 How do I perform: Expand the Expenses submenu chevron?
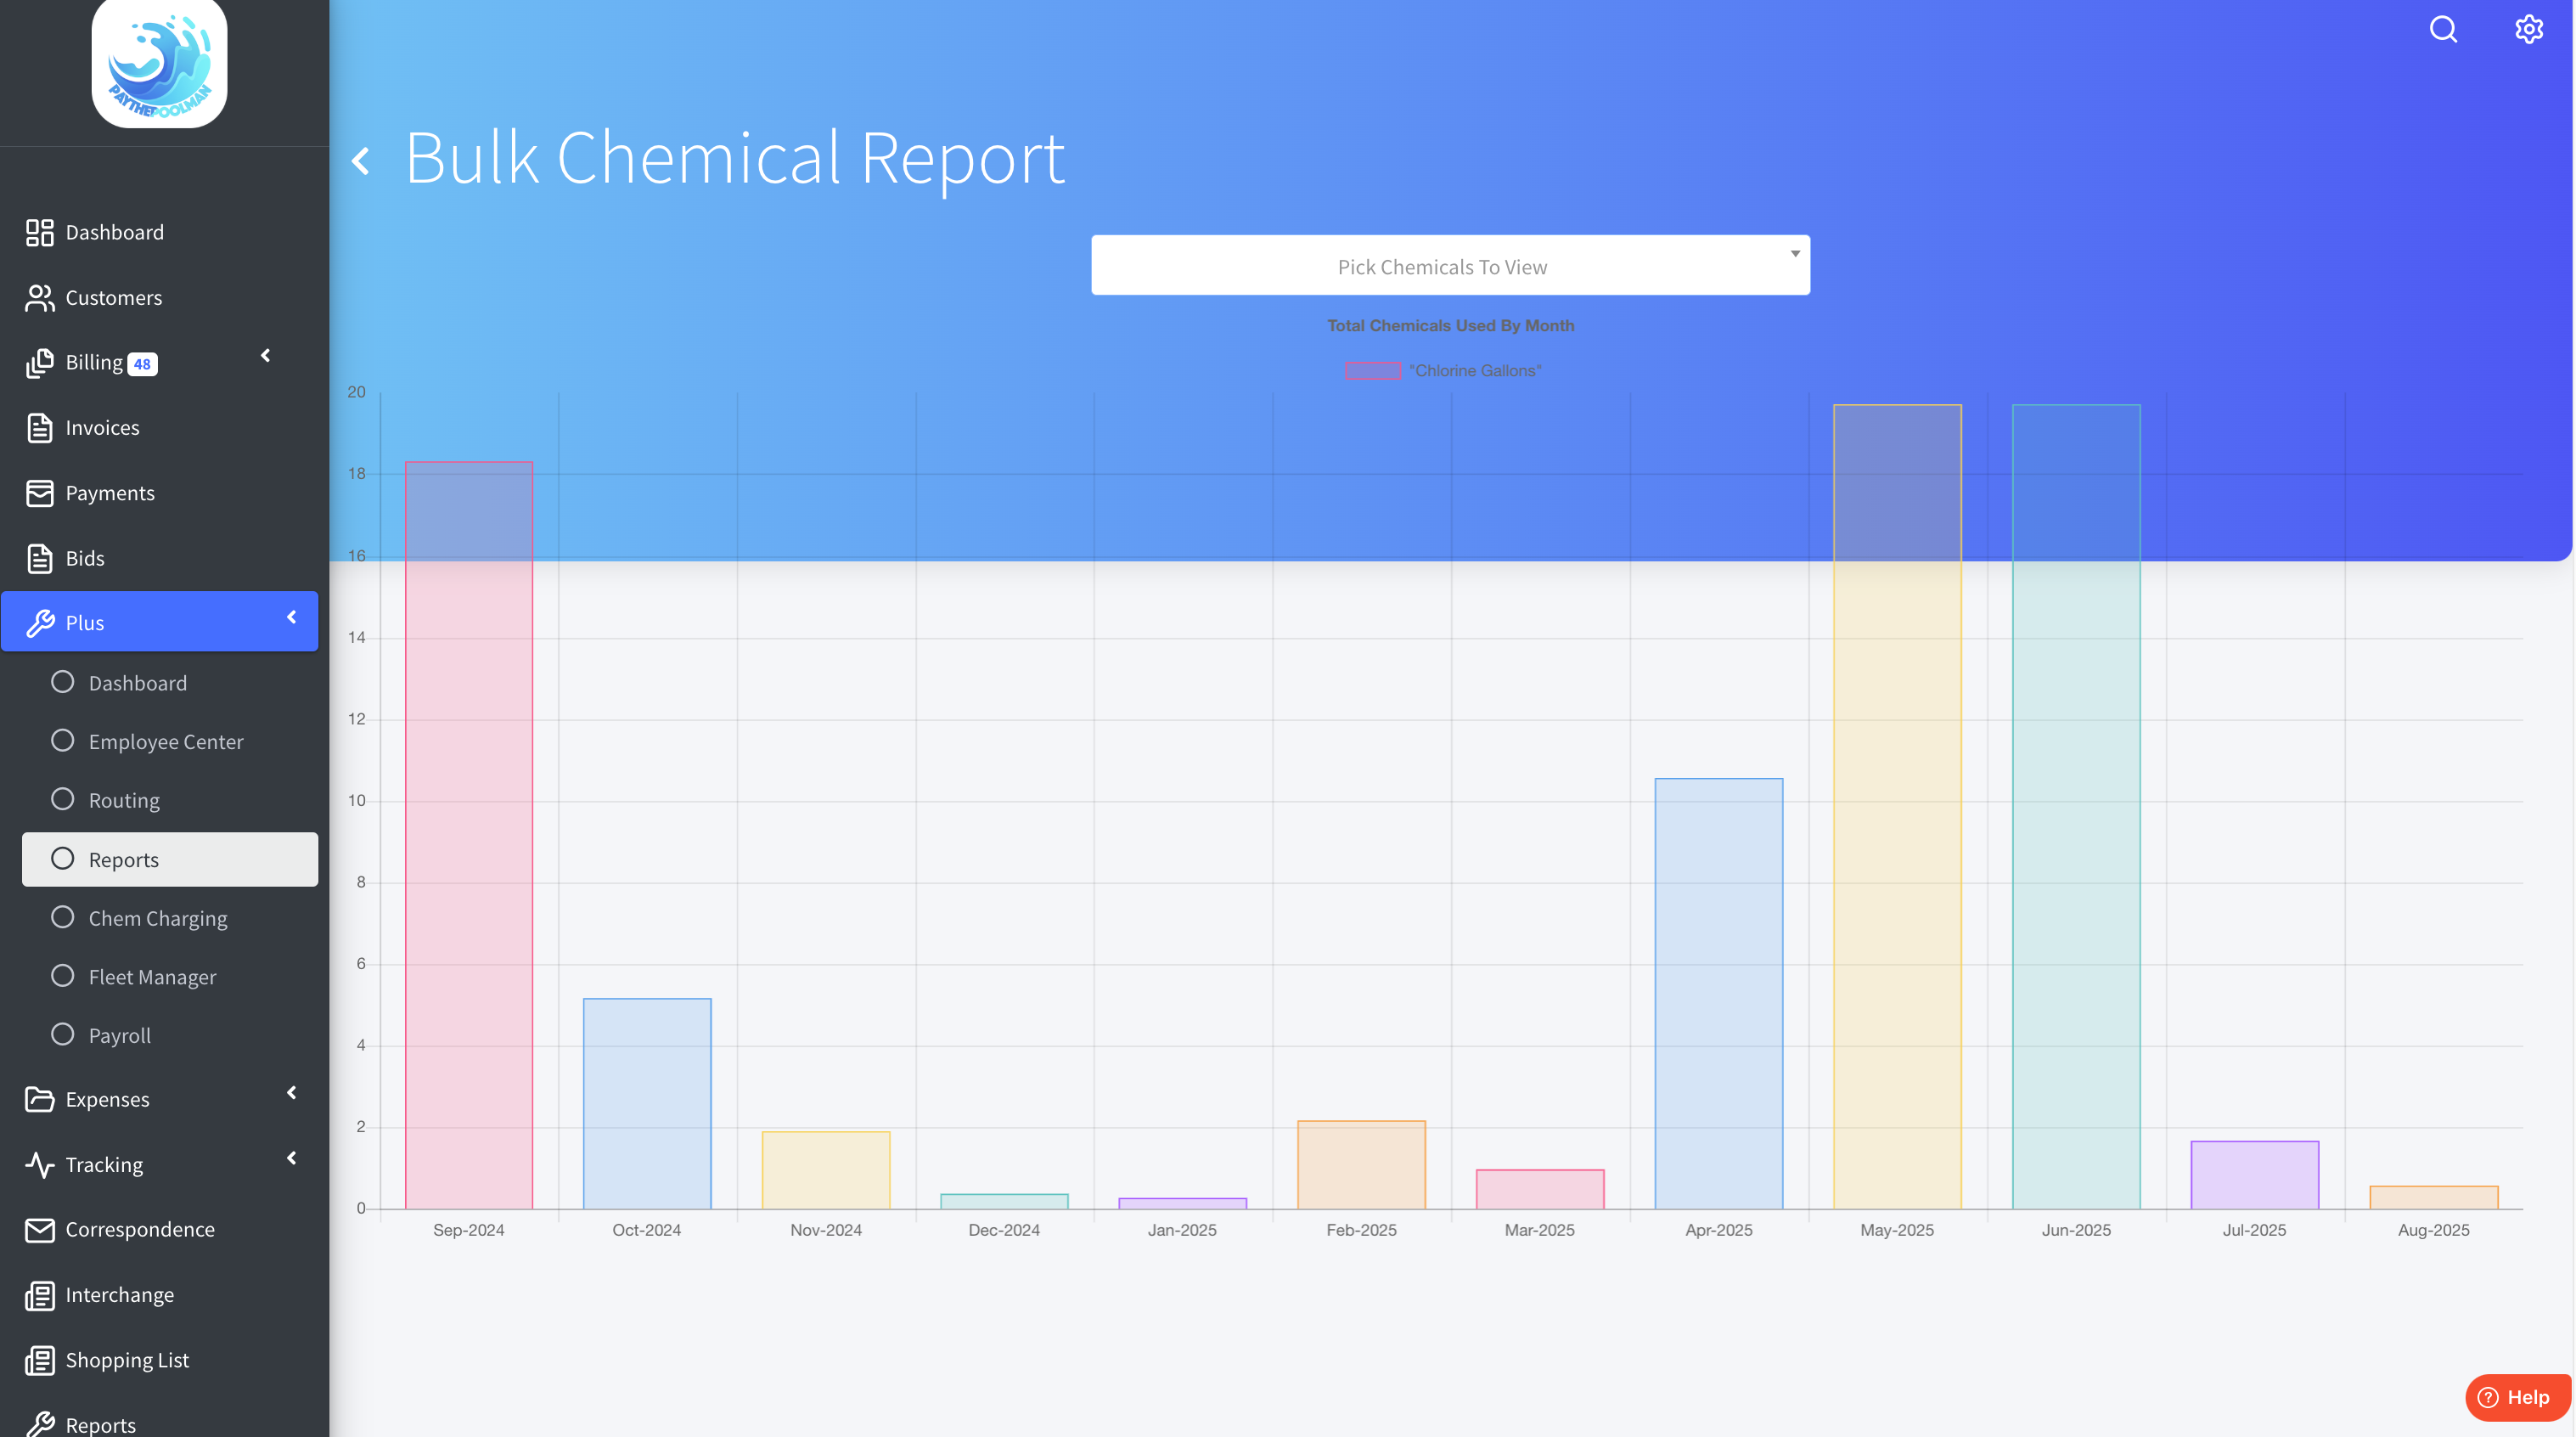(292, 1093)
